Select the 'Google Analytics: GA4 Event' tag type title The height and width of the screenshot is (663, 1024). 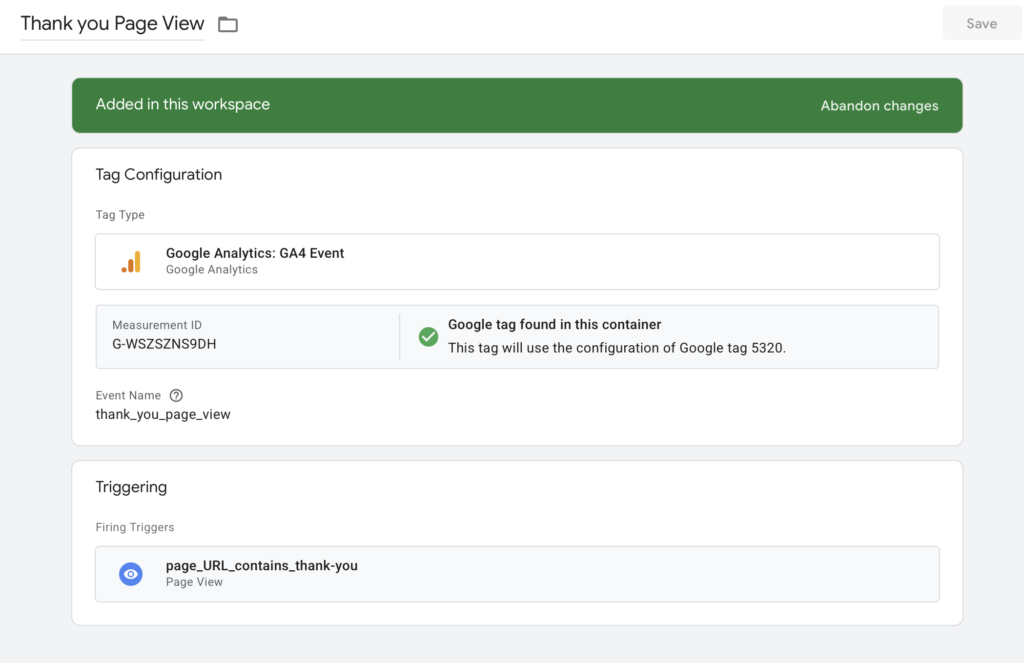point(254,253)
